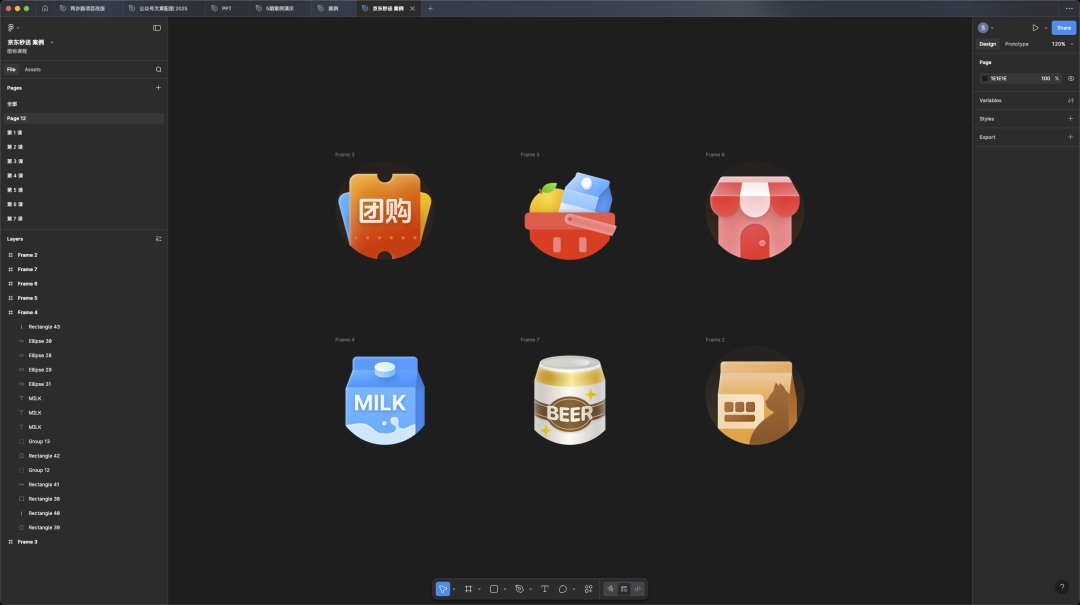Choose the Pen tool

[x=519, y=589]
